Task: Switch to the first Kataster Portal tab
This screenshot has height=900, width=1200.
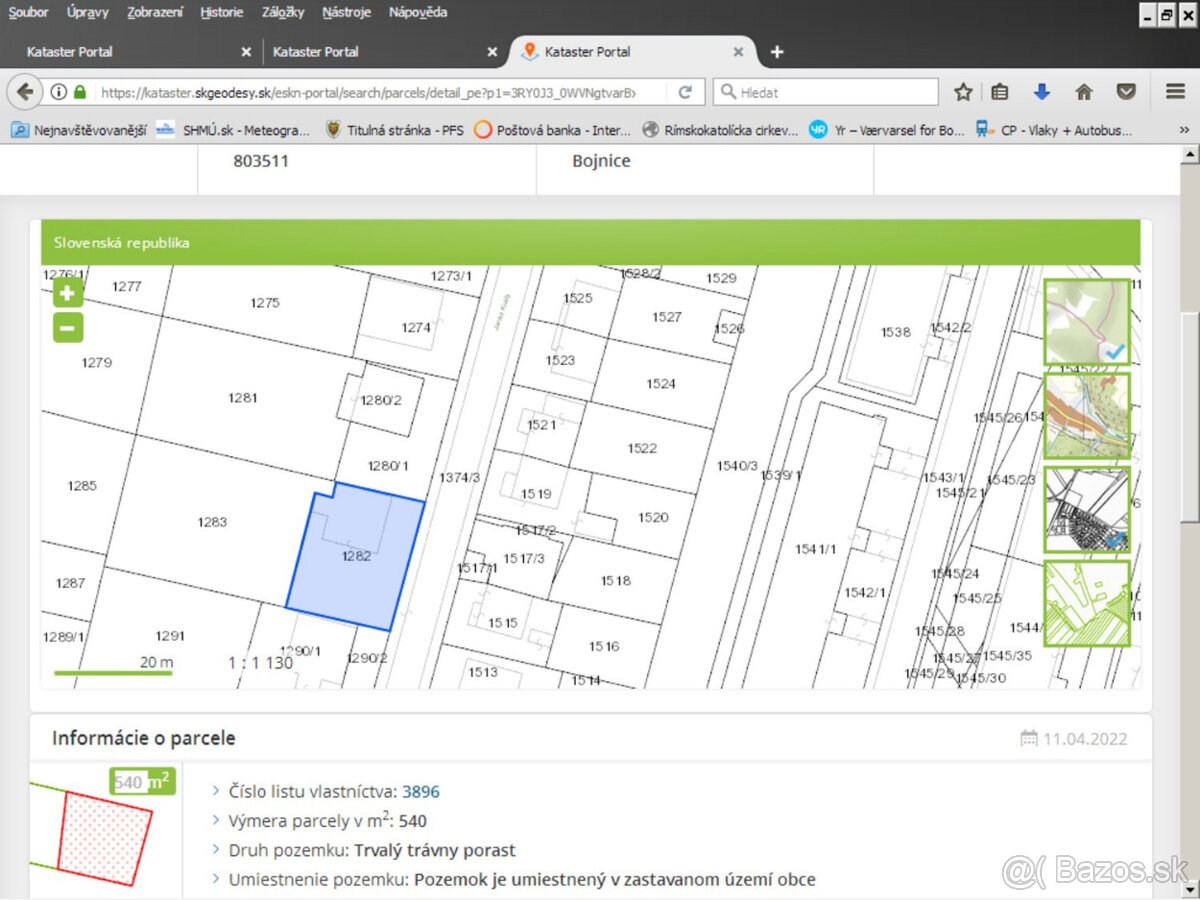Action: point(131,52)
